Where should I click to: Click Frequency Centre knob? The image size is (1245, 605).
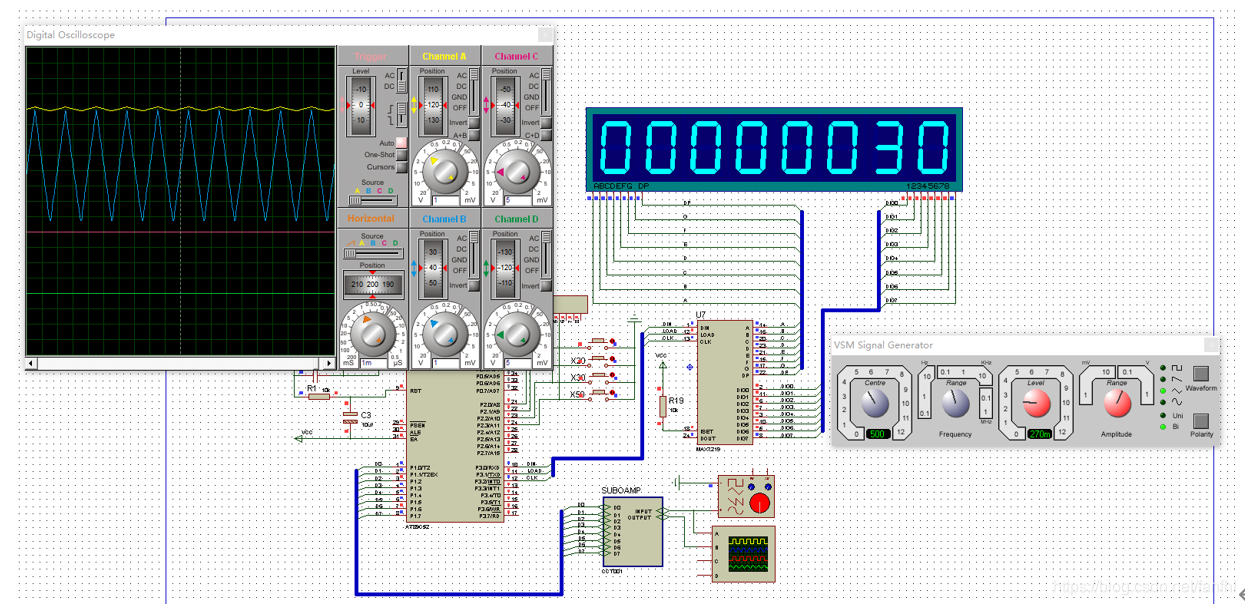point(875,403)
